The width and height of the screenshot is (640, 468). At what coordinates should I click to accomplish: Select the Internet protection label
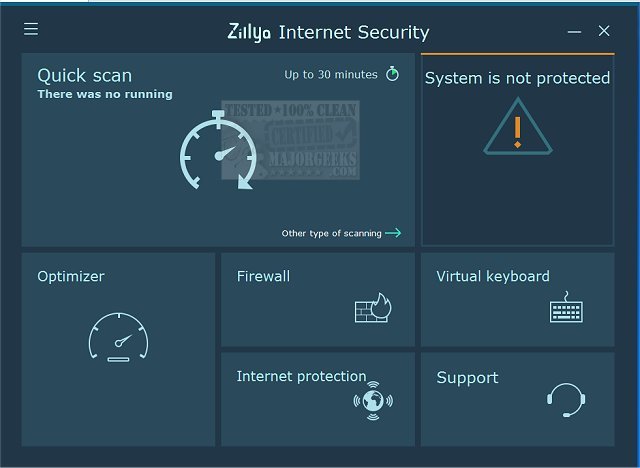(301, 376)
